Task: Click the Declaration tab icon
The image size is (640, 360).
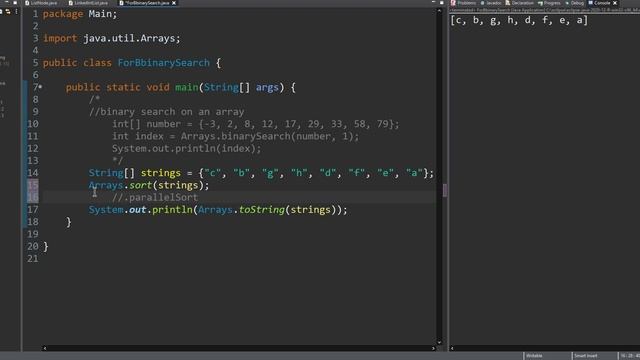Action: (507, 3)
